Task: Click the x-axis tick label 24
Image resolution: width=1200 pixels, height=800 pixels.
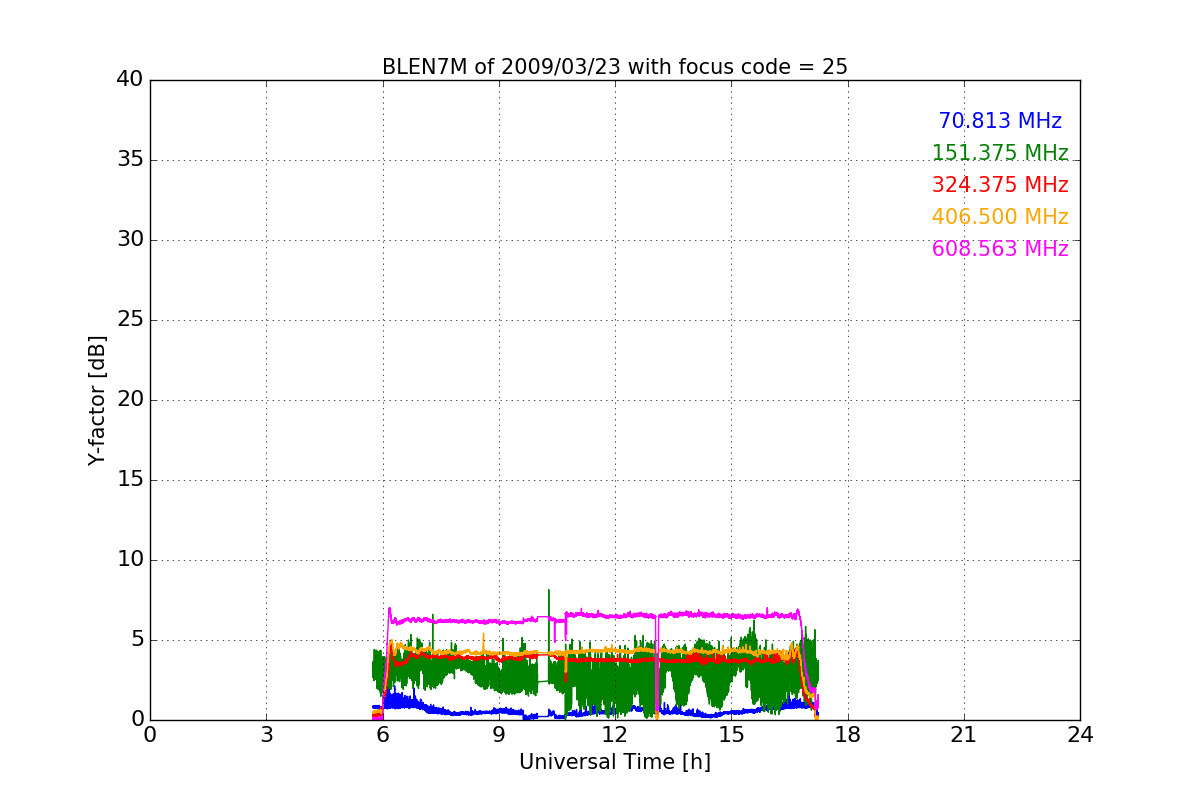Action: (x=1080, y=735)
